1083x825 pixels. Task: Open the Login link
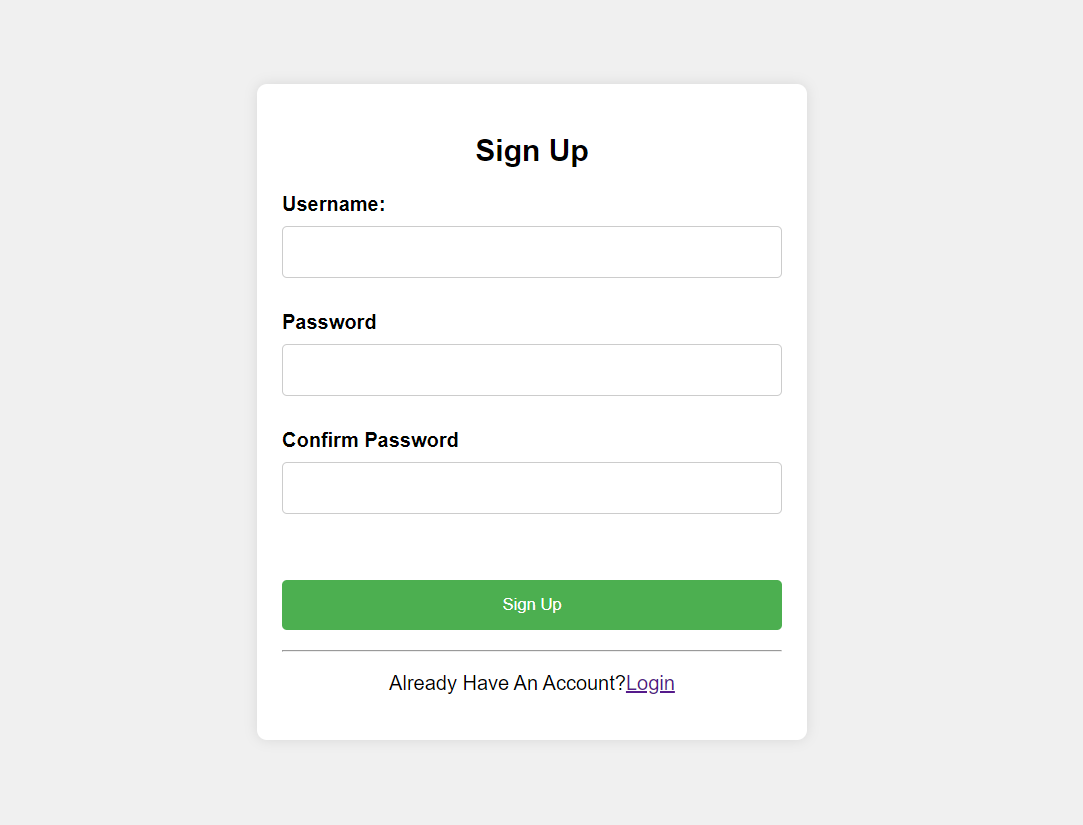point(650,683)
